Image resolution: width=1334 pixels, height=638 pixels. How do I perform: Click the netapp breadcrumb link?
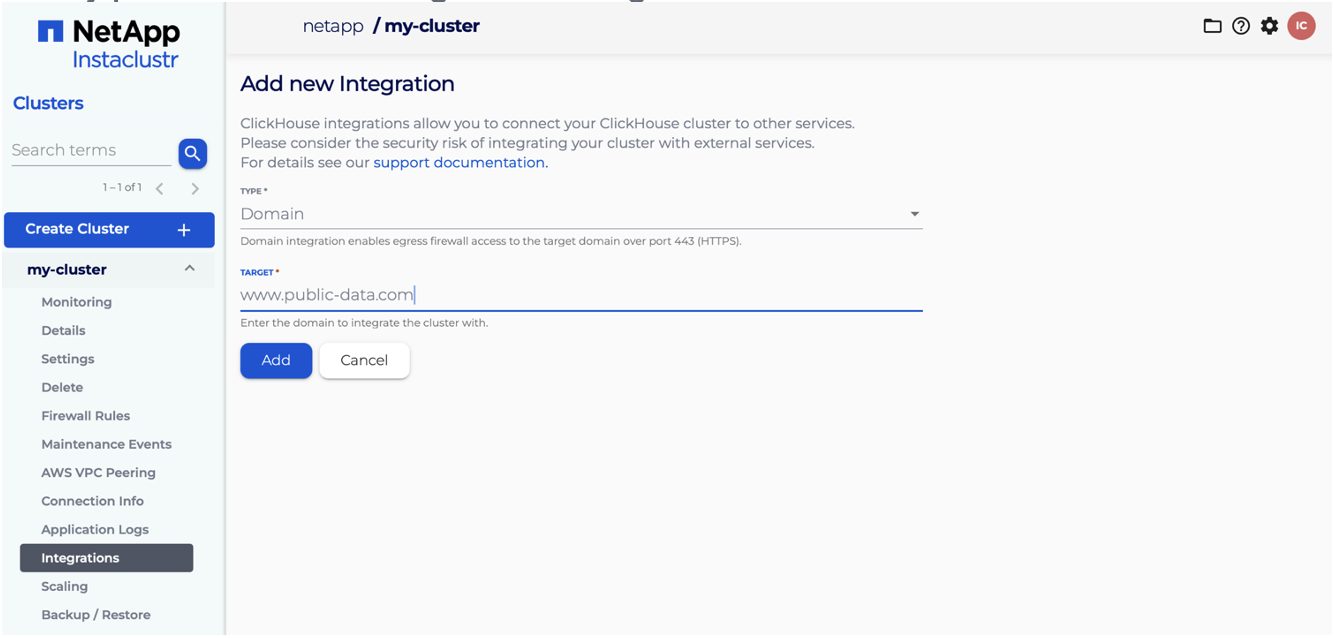point(333,26)
